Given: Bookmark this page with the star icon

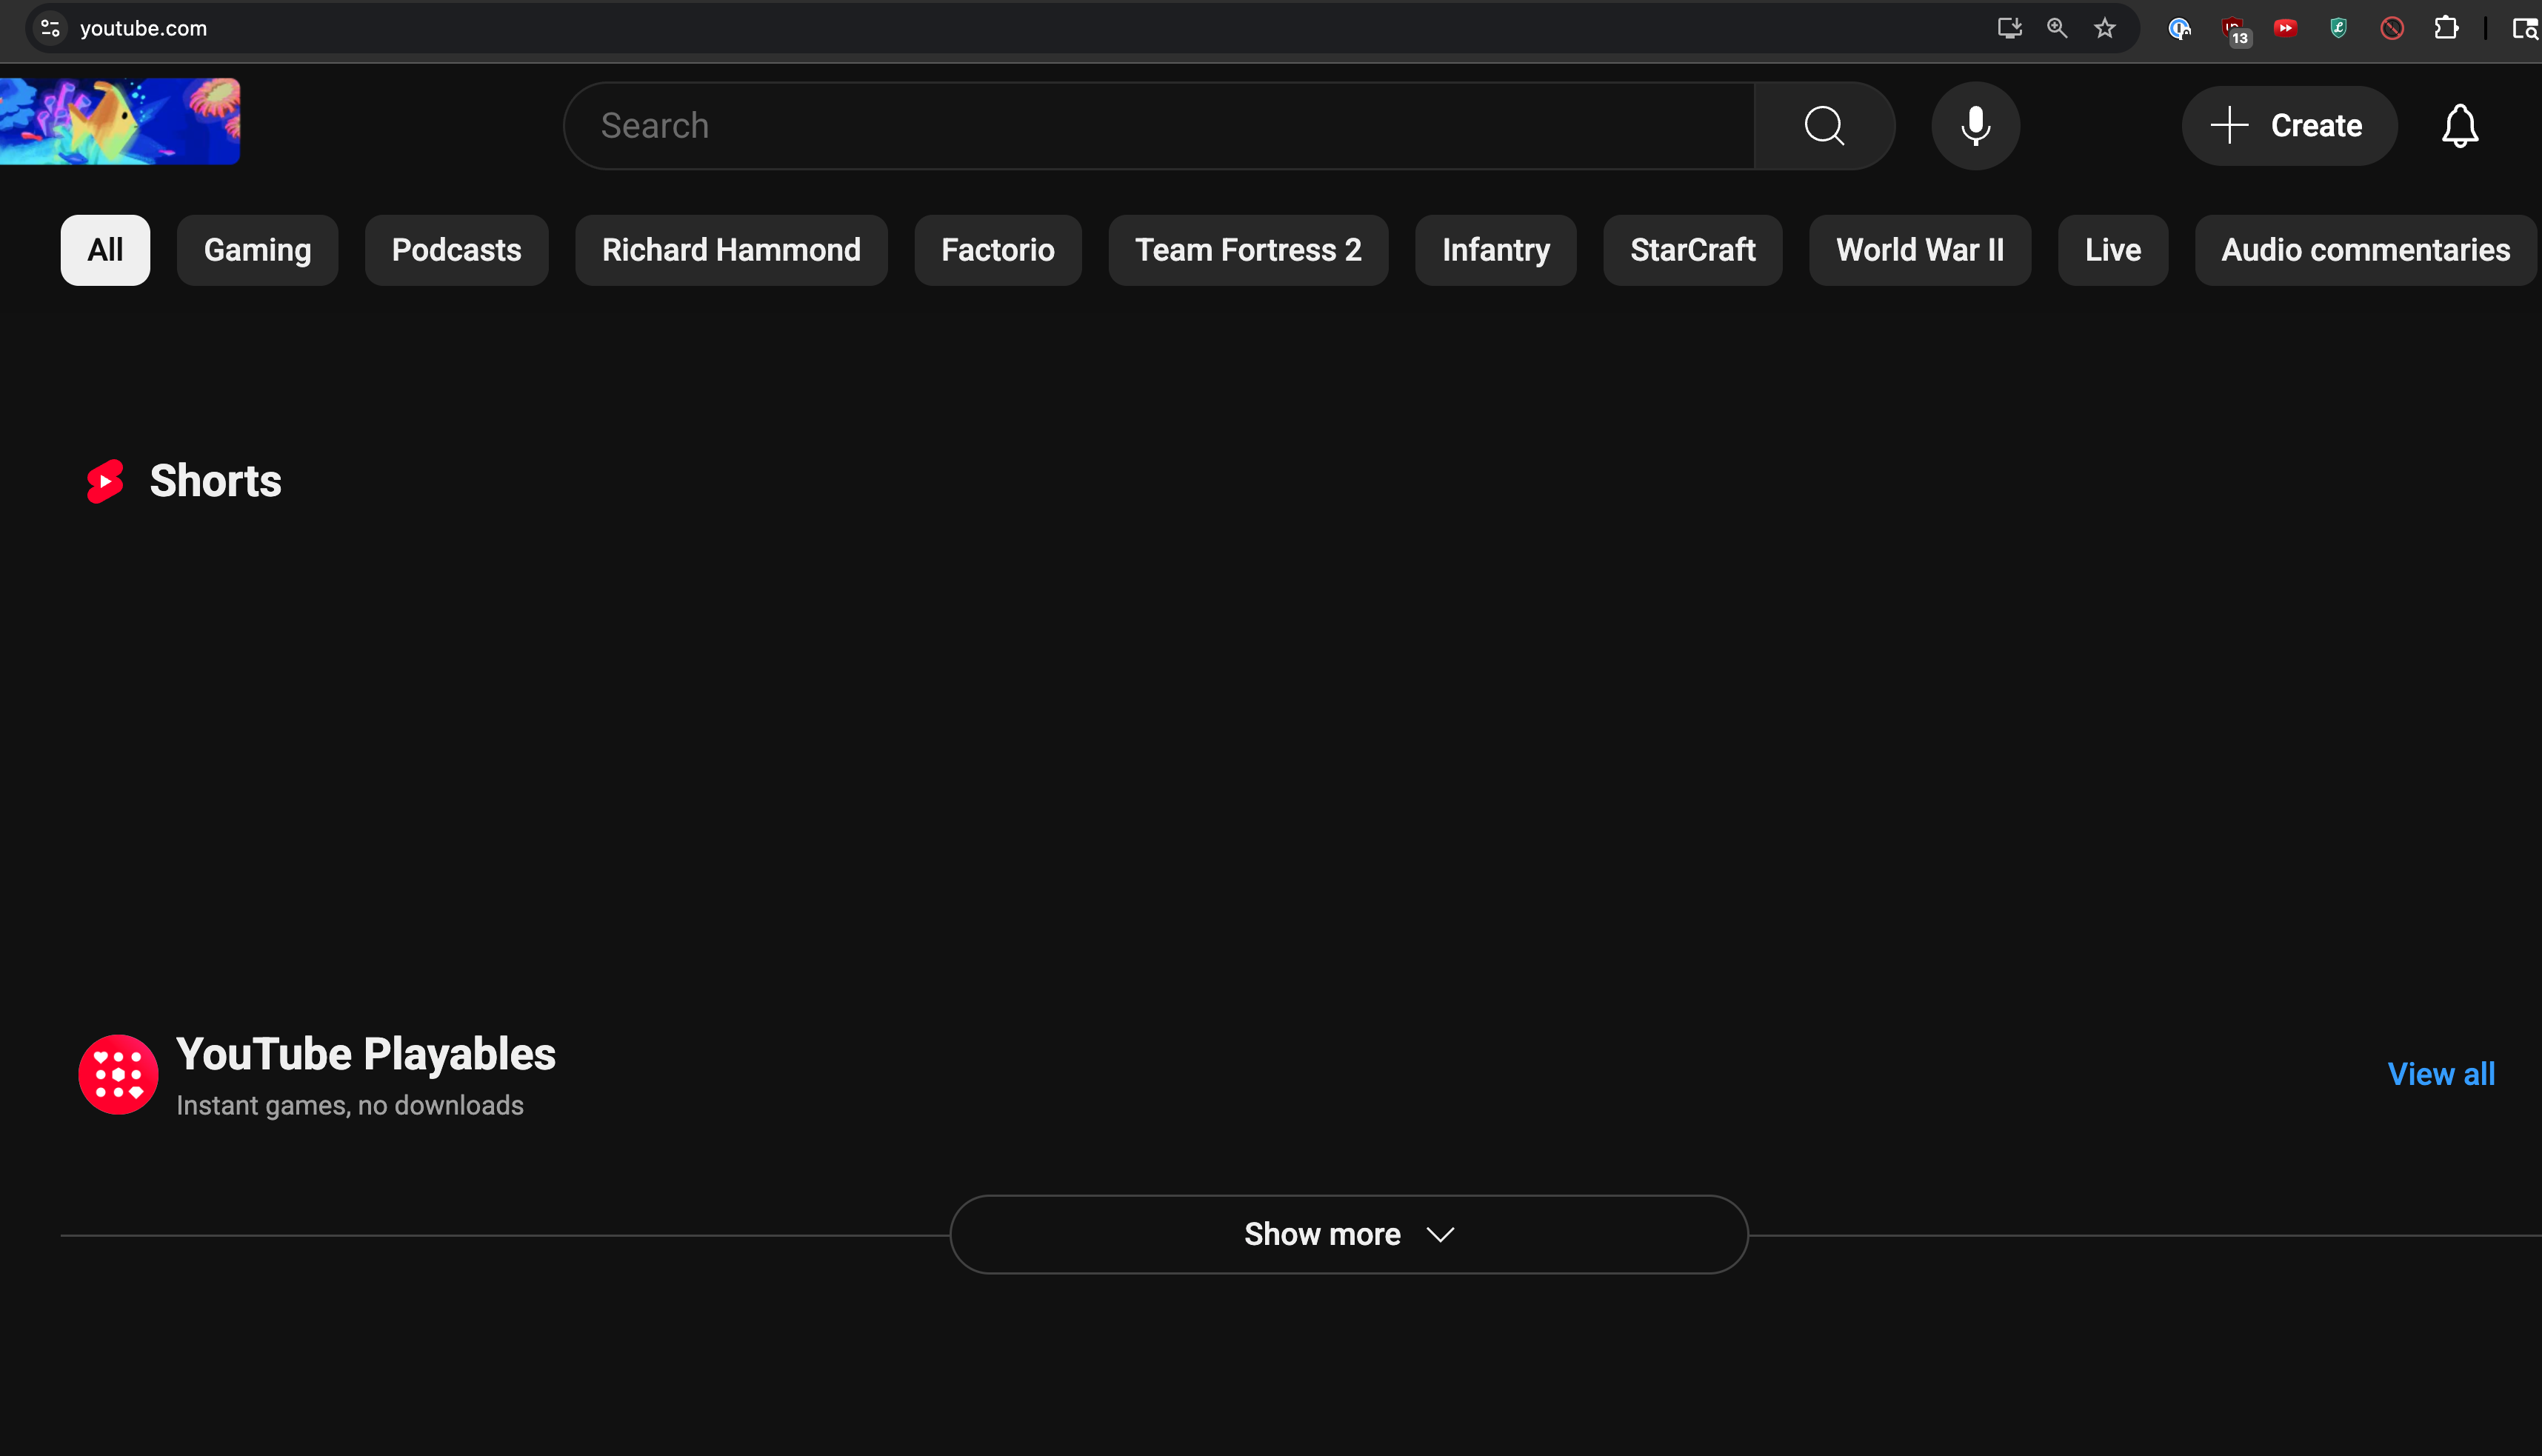Looking at the screenshot, I should click(2105, 29).
